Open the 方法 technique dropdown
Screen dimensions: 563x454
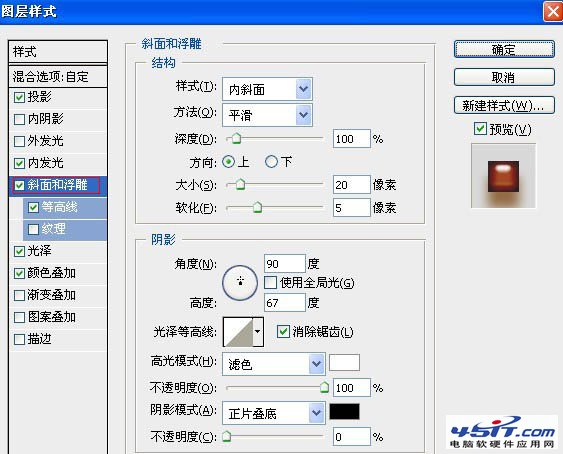pyautogui.click(x=267, y=115)
